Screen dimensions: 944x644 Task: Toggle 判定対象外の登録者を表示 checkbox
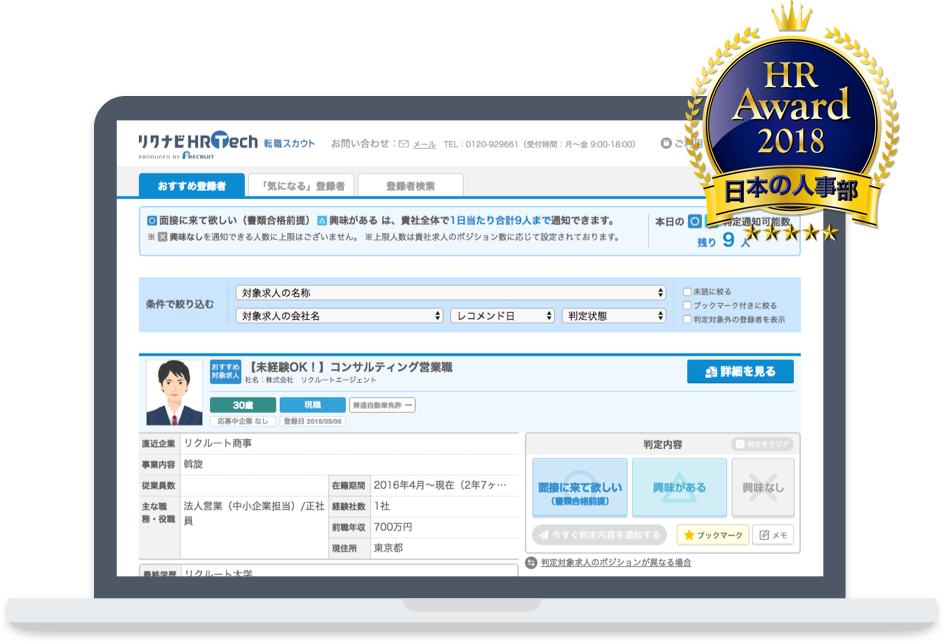687,319
